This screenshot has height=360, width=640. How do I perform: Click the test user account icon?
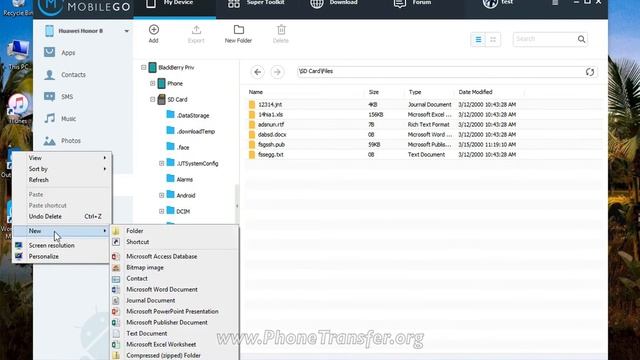pyautogui.click(x=489, y=3)
